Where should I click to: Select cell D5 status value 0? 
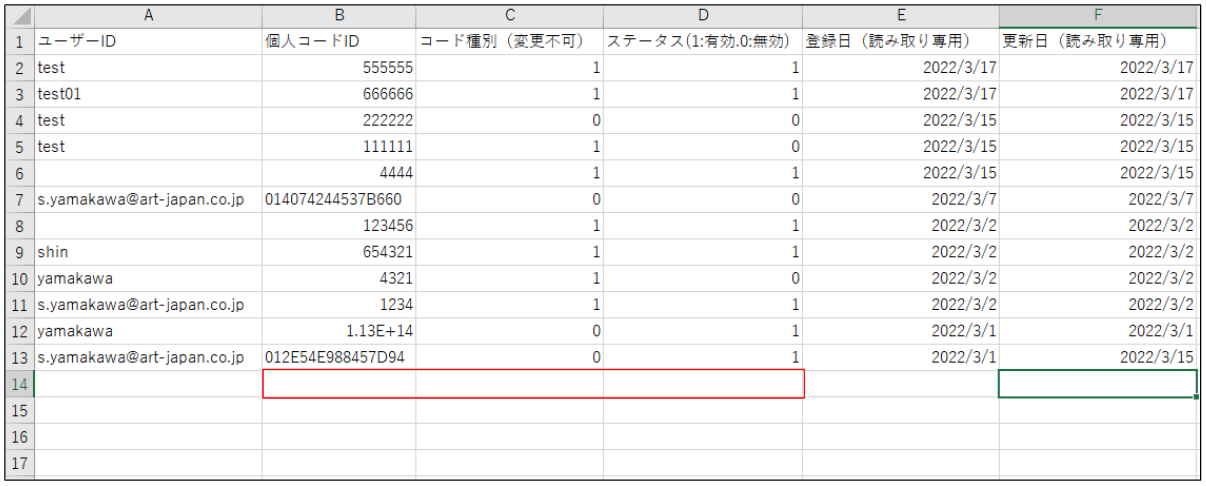pyautogui.click(x=704, y=147)
